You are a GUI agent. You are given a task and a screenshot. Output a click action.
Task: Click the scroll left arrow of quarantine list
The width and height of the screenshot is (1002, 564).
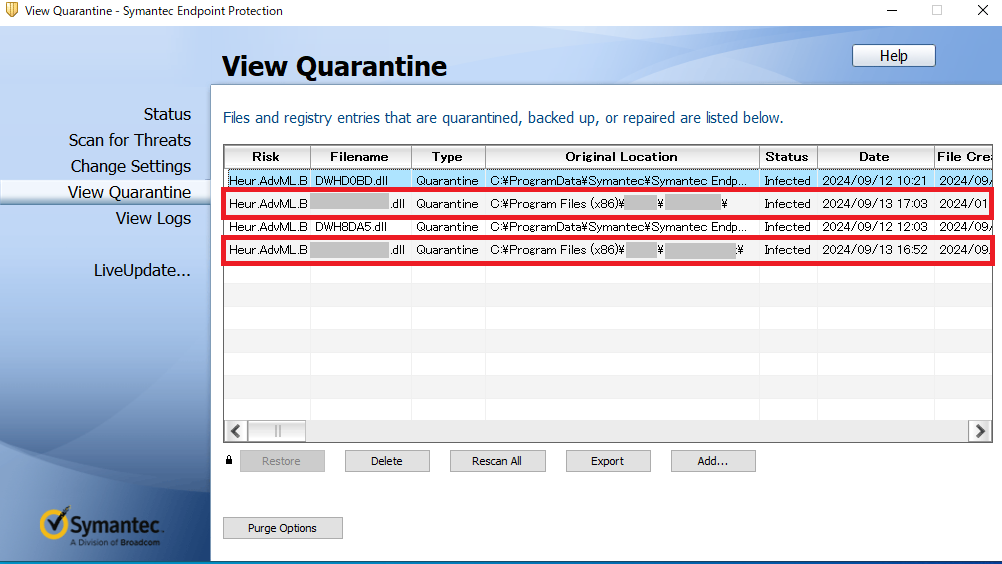pyautogui.click(x=235, y=431)
